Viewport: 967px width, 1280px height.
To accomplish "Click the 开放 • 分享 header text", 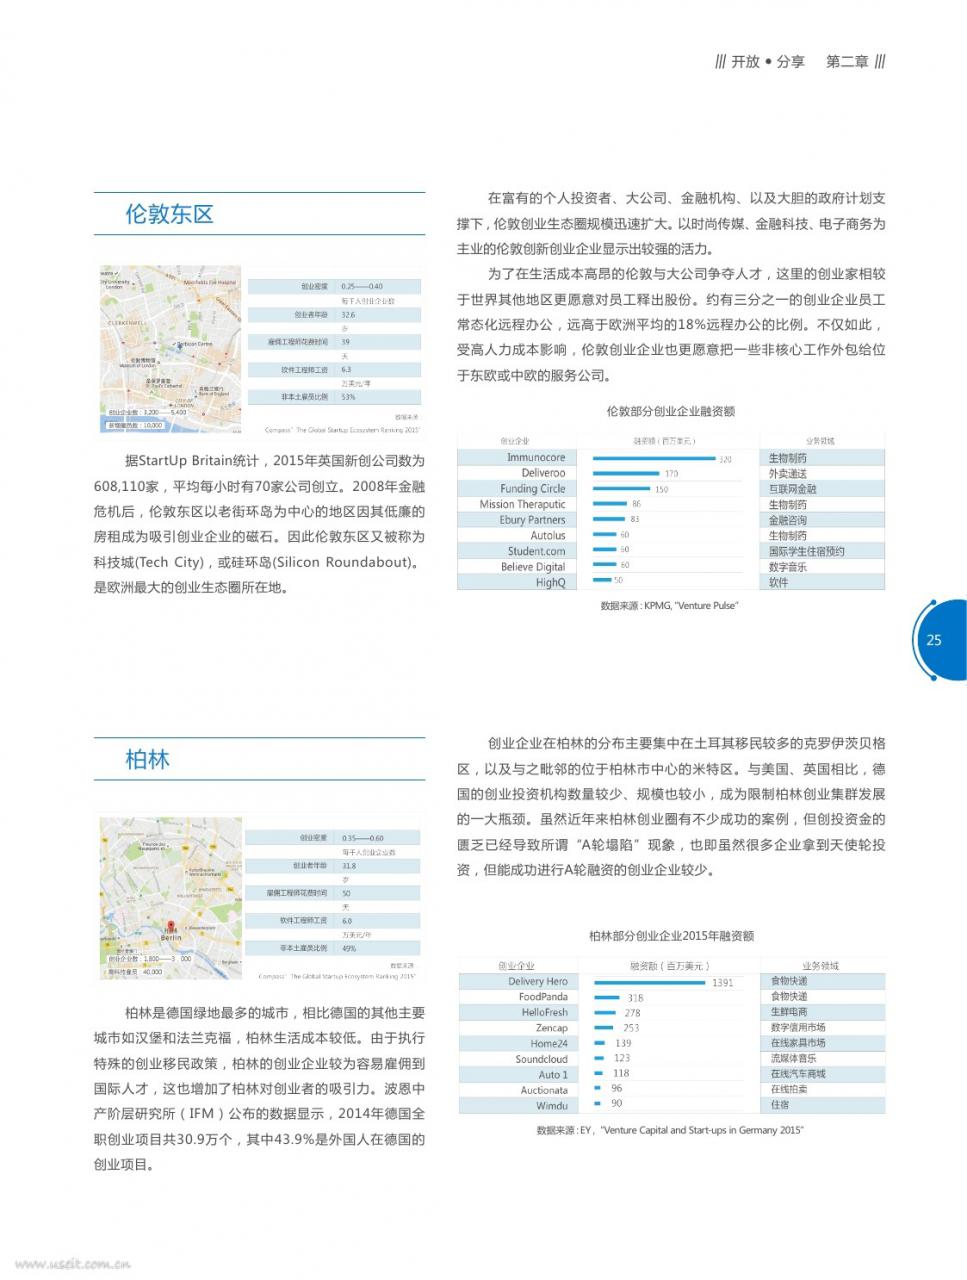I will click(x=768, y=61).
